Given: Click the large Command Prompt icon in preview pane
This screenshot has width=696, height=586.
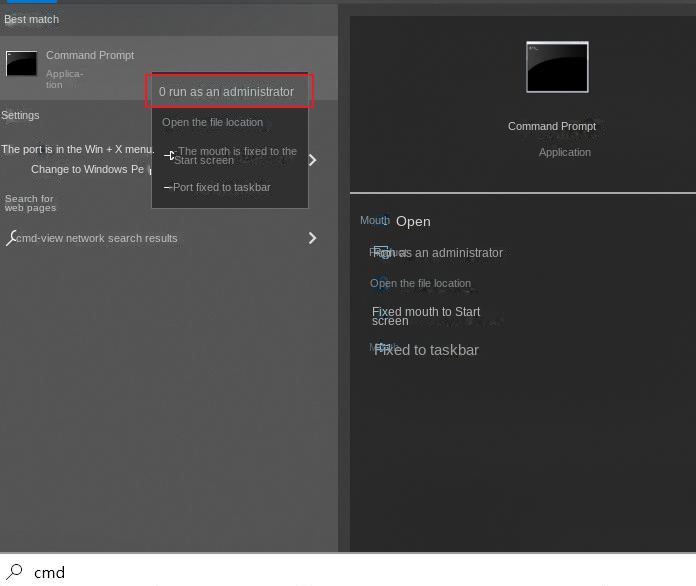Looking at the screenshot, I should pos(557,67).
